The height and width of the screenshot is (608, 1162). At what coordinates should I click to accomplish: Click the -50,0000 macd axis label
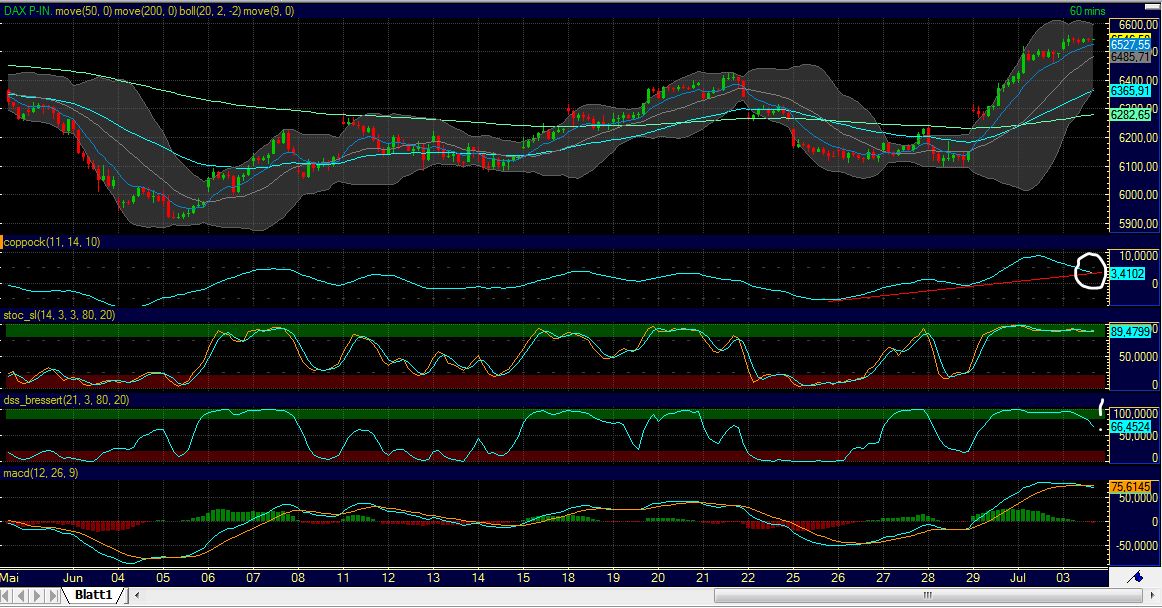point(1135,546)
